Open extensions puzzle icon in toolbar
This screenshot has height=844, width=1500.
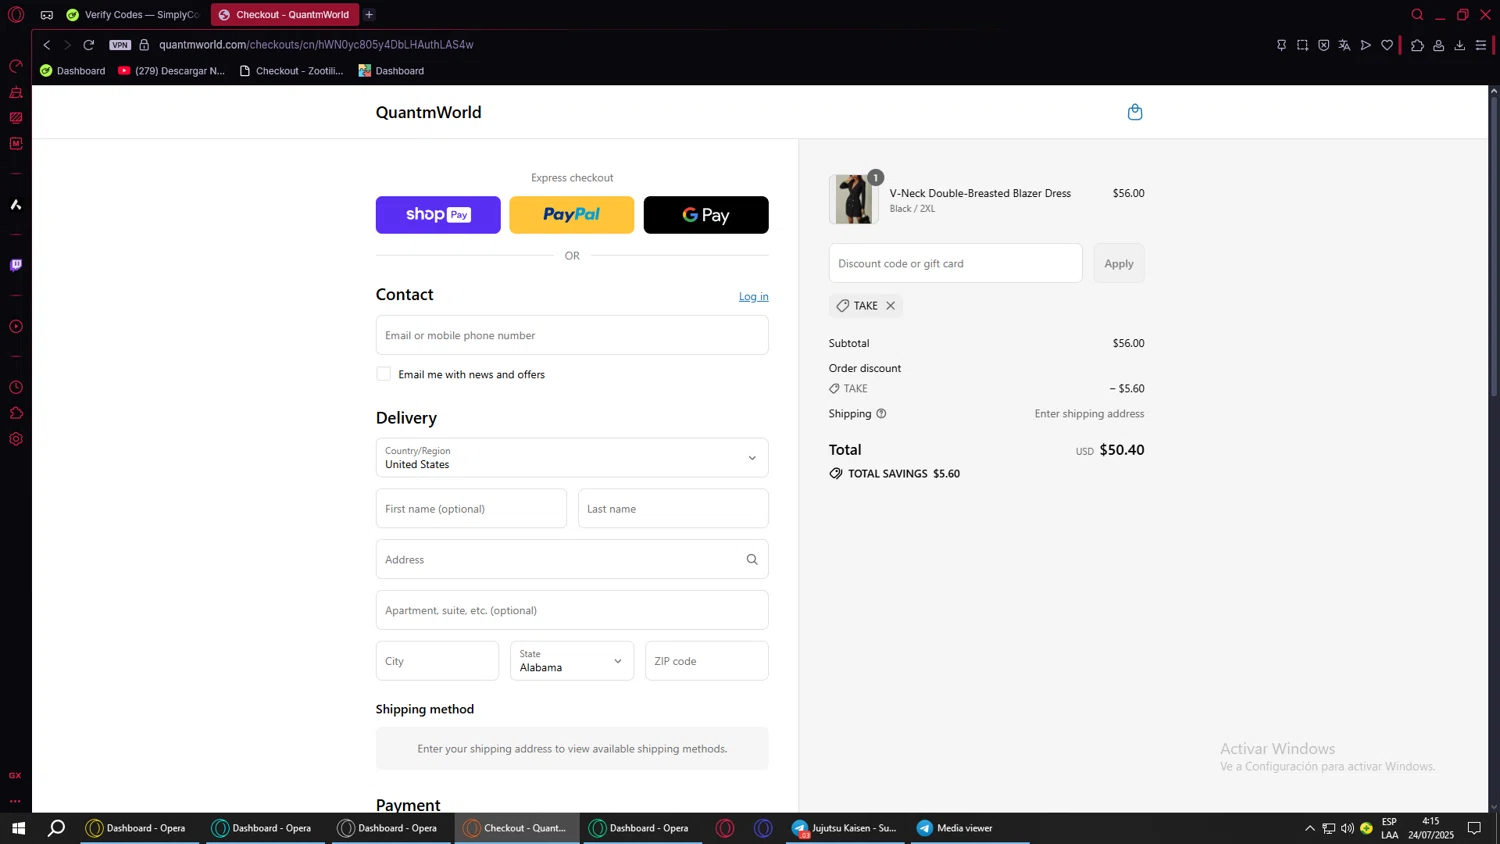(1417, 45)
